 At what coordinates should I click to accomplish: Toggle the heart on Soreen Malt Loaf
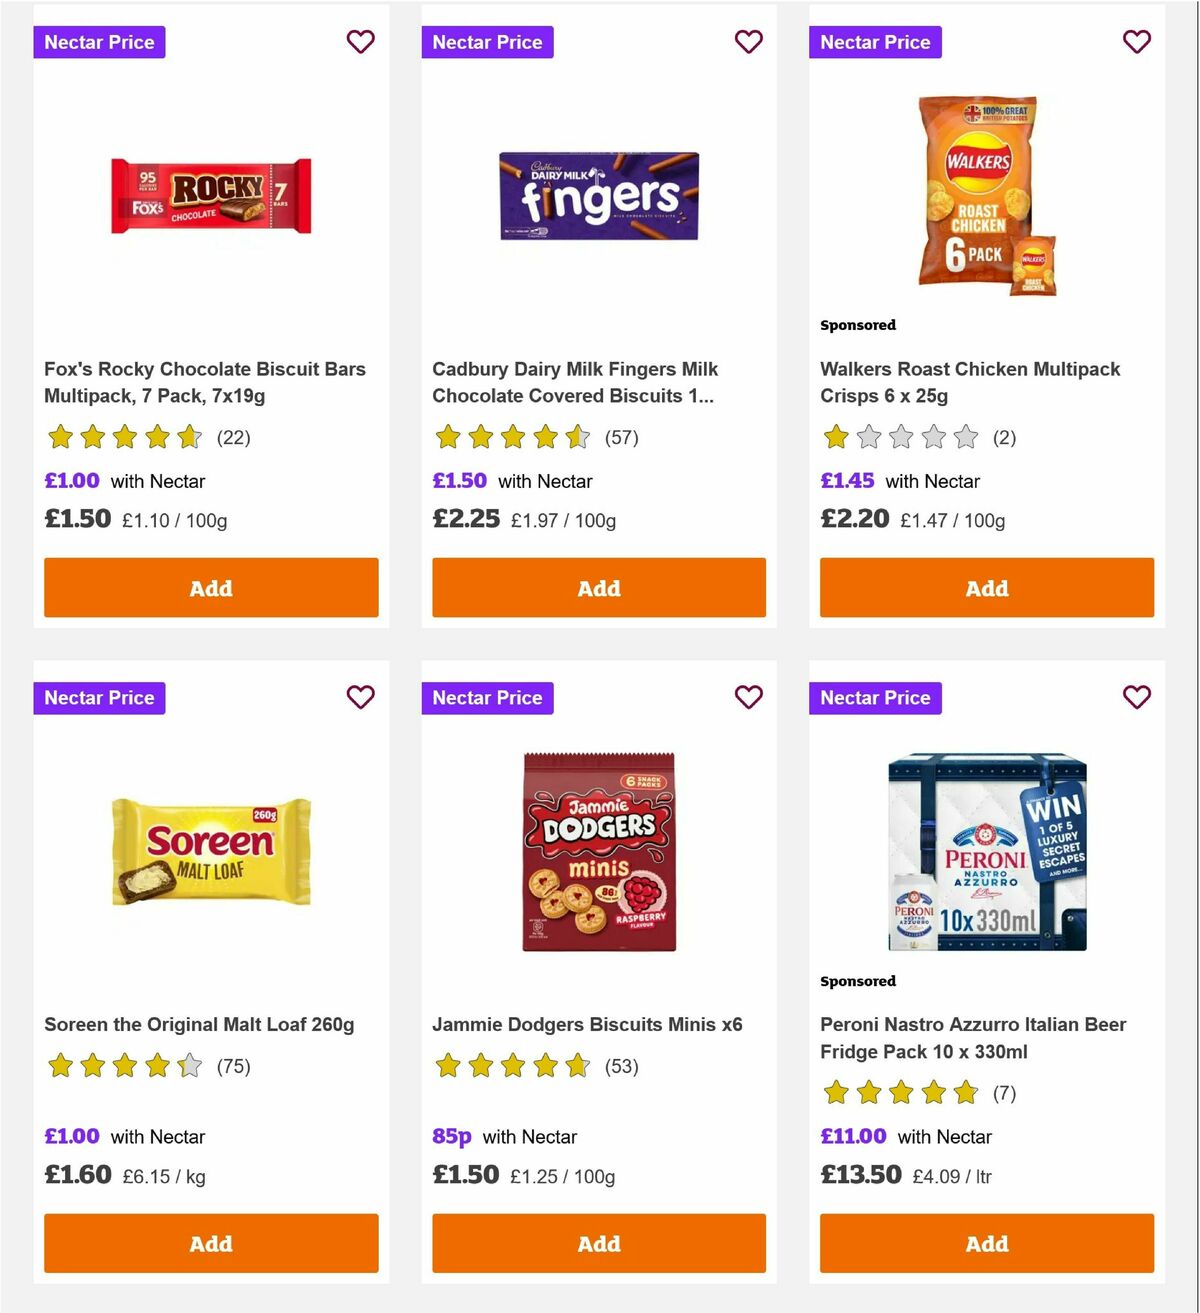point(361,697)
